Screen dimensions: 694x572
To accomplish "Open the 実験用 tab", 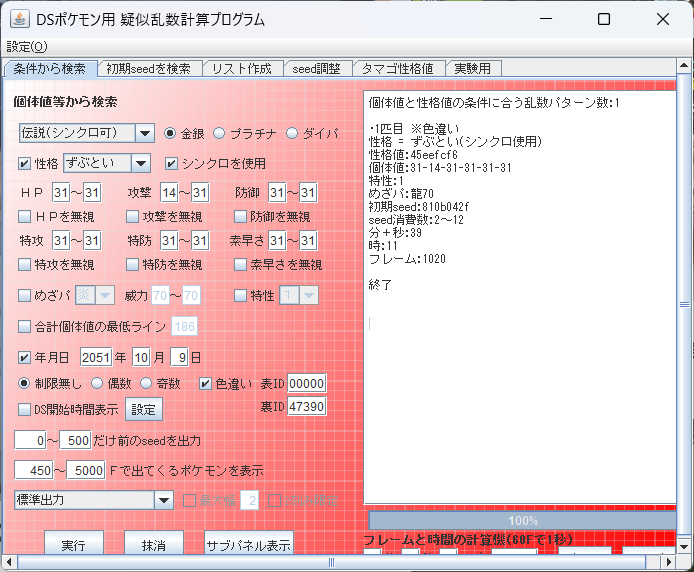I will point(472,69).
